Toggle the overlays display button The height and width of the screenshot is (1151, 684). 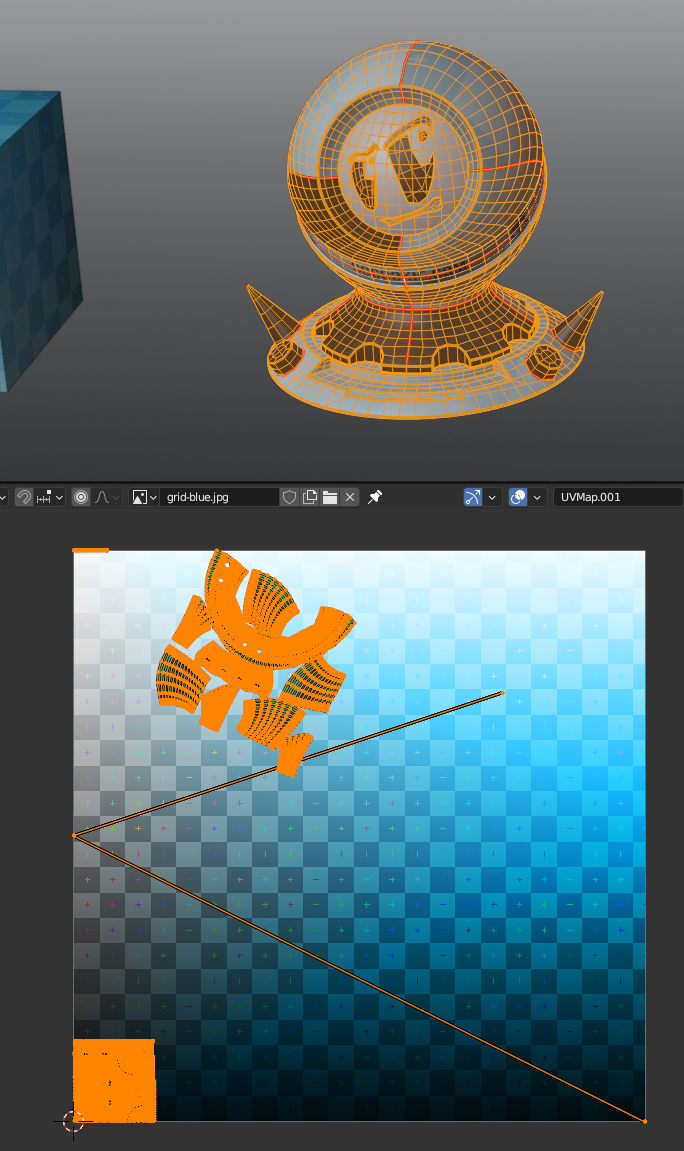pyautogui.click(x=518, y=497)
